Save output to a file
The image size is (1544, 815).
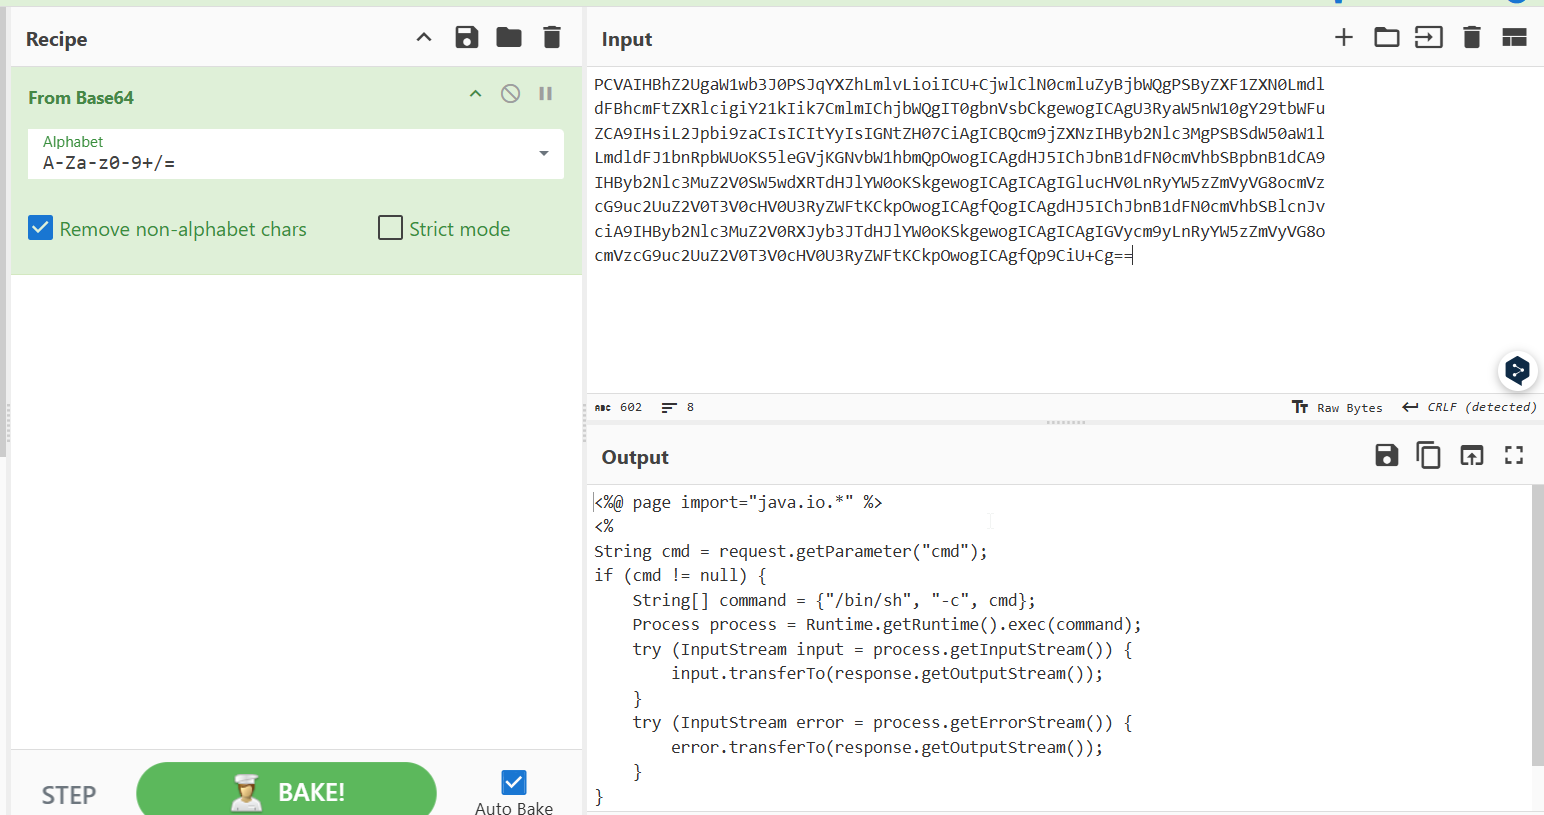pos(1386,456)
